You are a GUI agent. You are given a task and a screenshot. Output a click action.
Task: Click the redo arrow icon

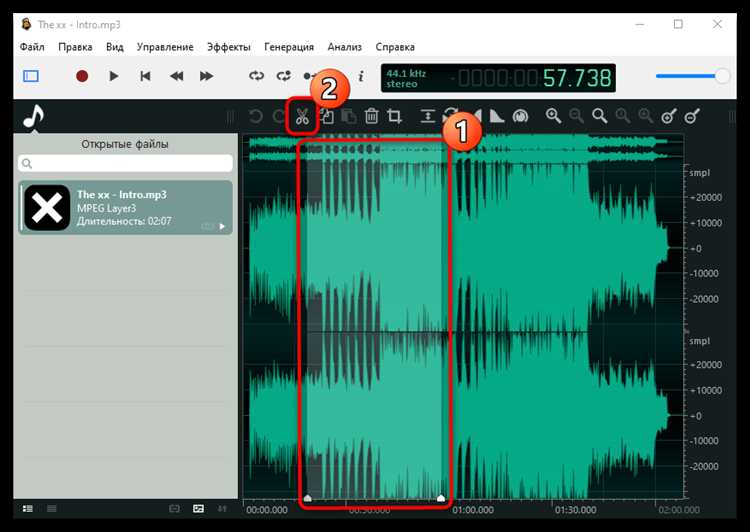(278, 116)
